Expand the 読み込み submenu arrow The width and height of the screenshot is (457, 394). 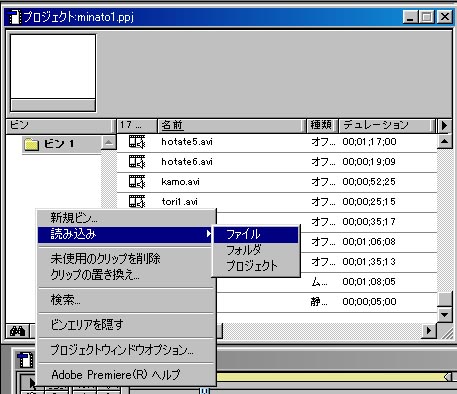click(x=208, y=234)
